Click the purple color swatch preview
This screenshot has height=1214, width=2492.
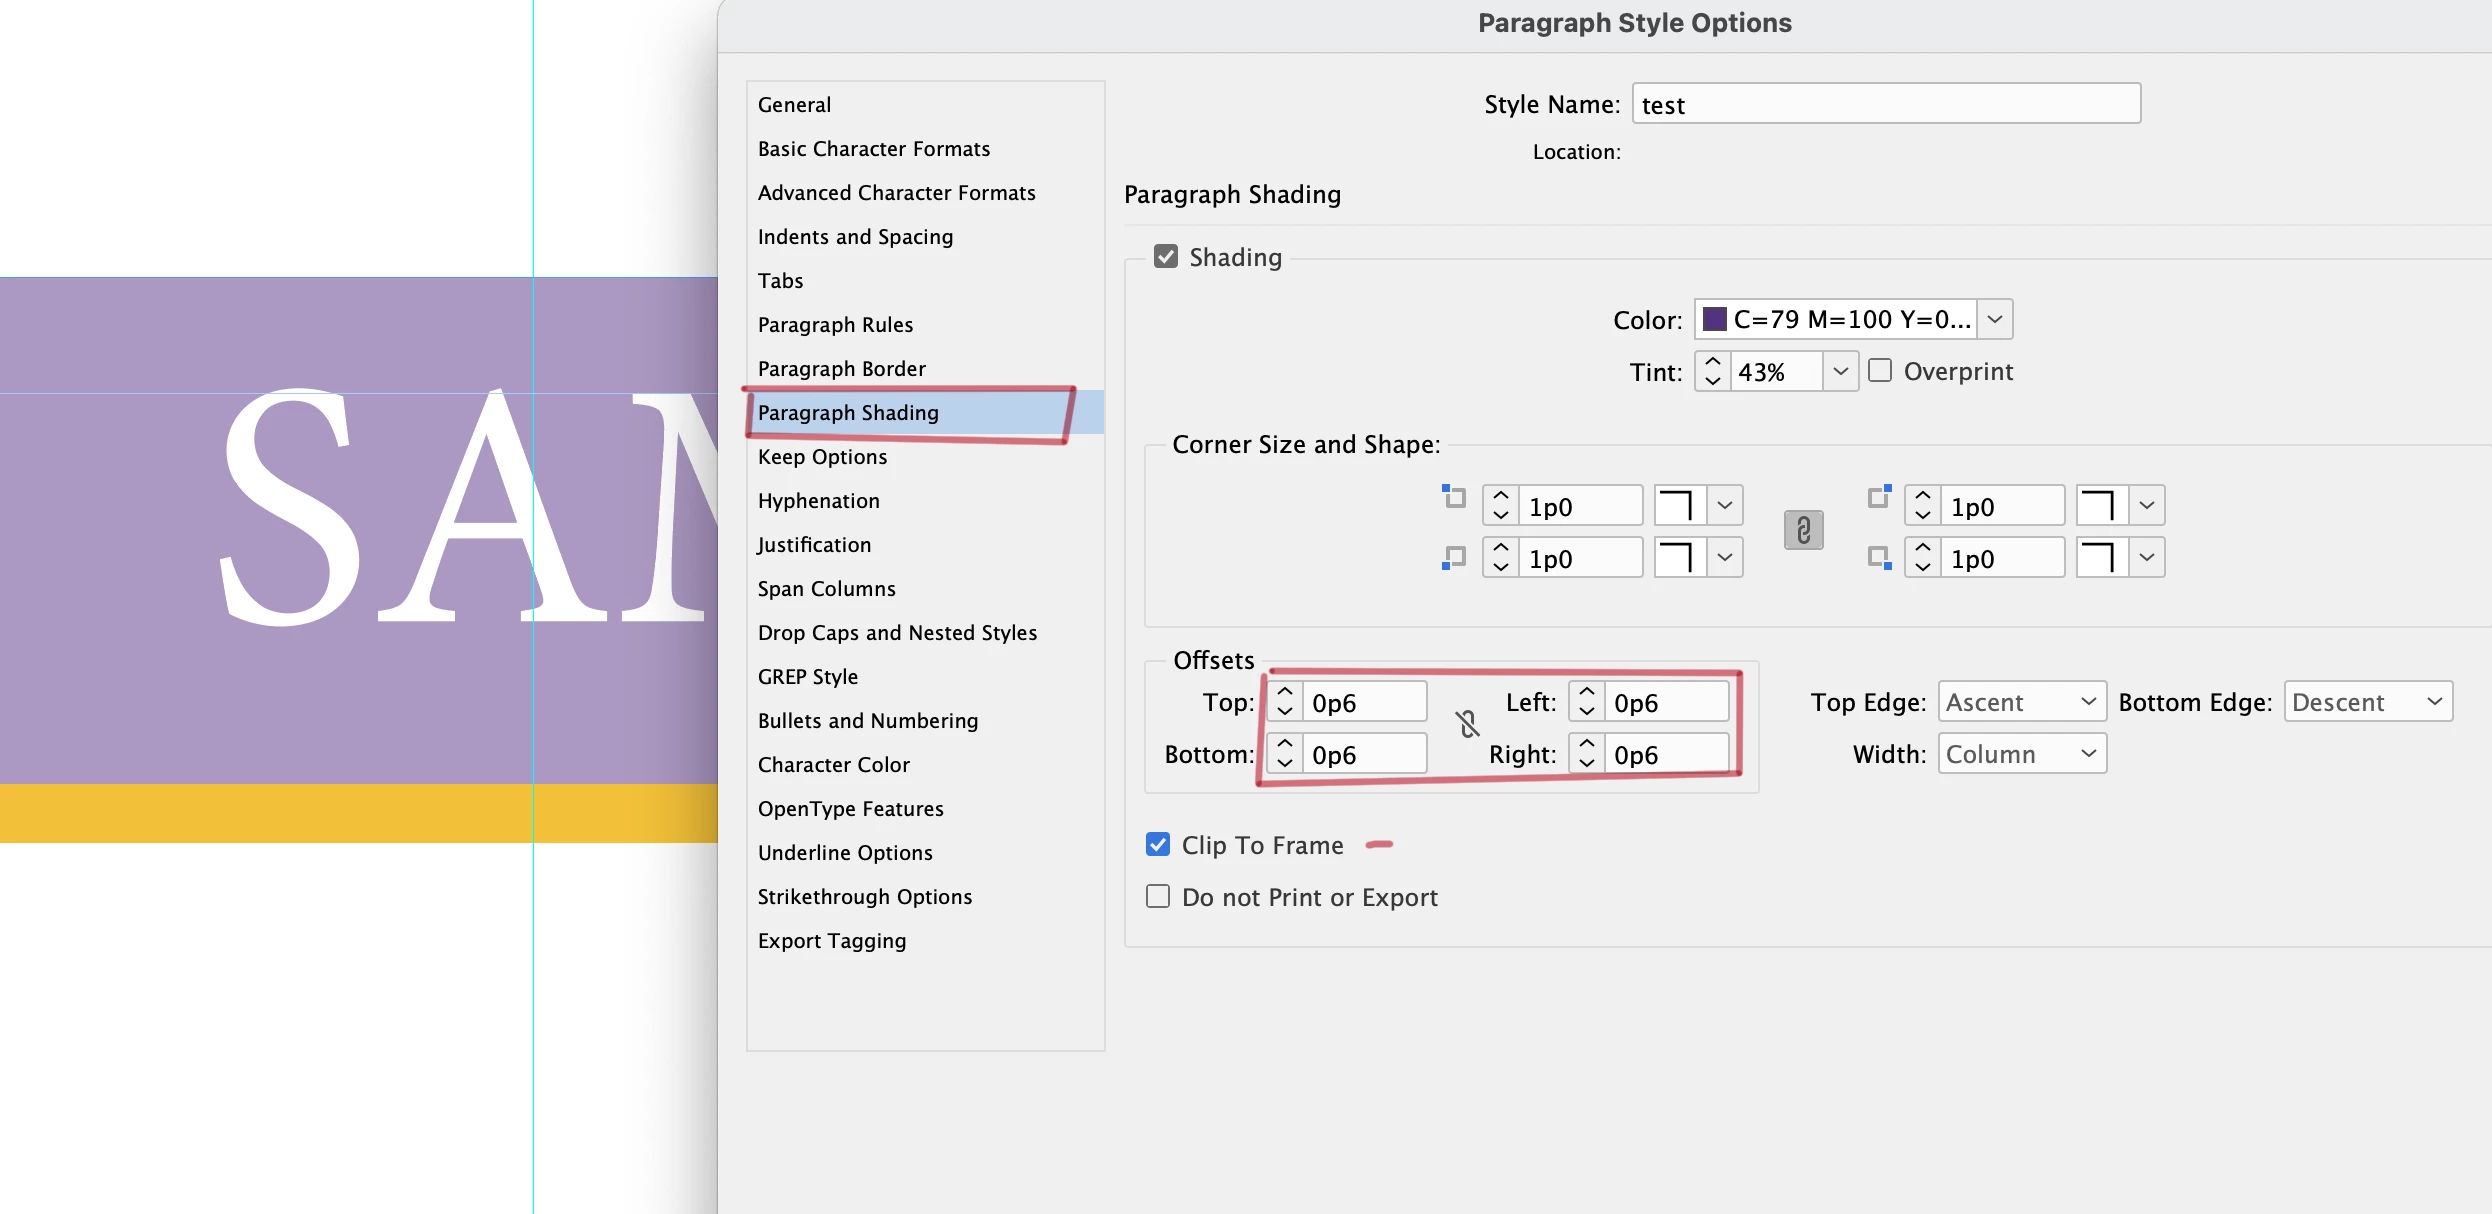[1715, 320]
